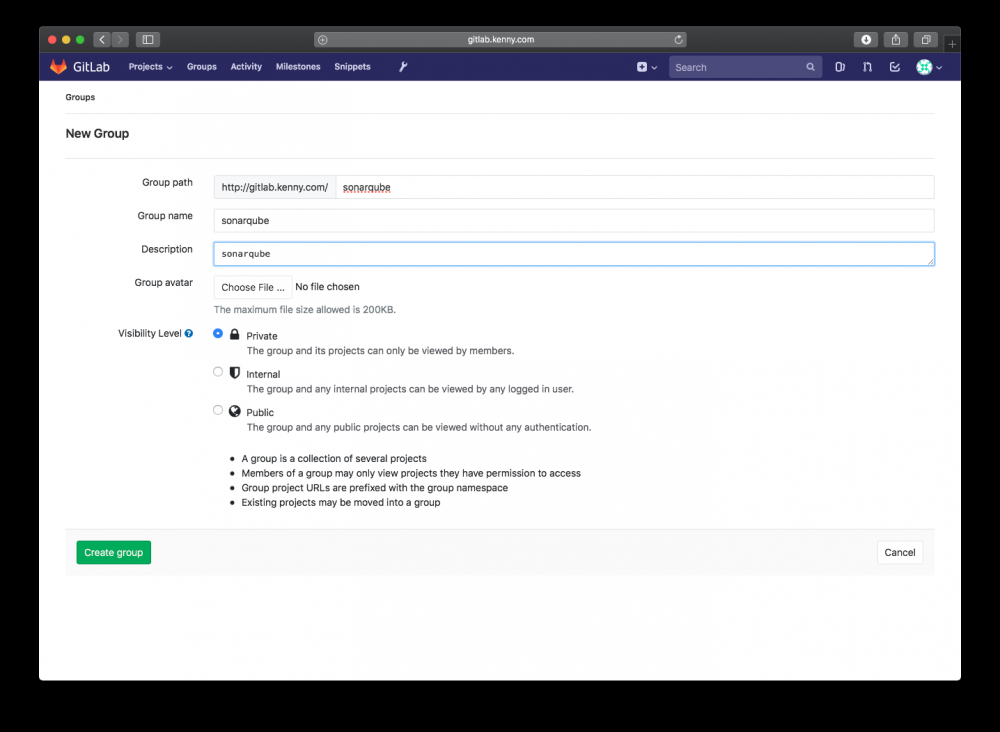The width and height of the screenshot is (1000, 732).
Task: Focus the Group path input field
Action: click(x=635, y=187)
